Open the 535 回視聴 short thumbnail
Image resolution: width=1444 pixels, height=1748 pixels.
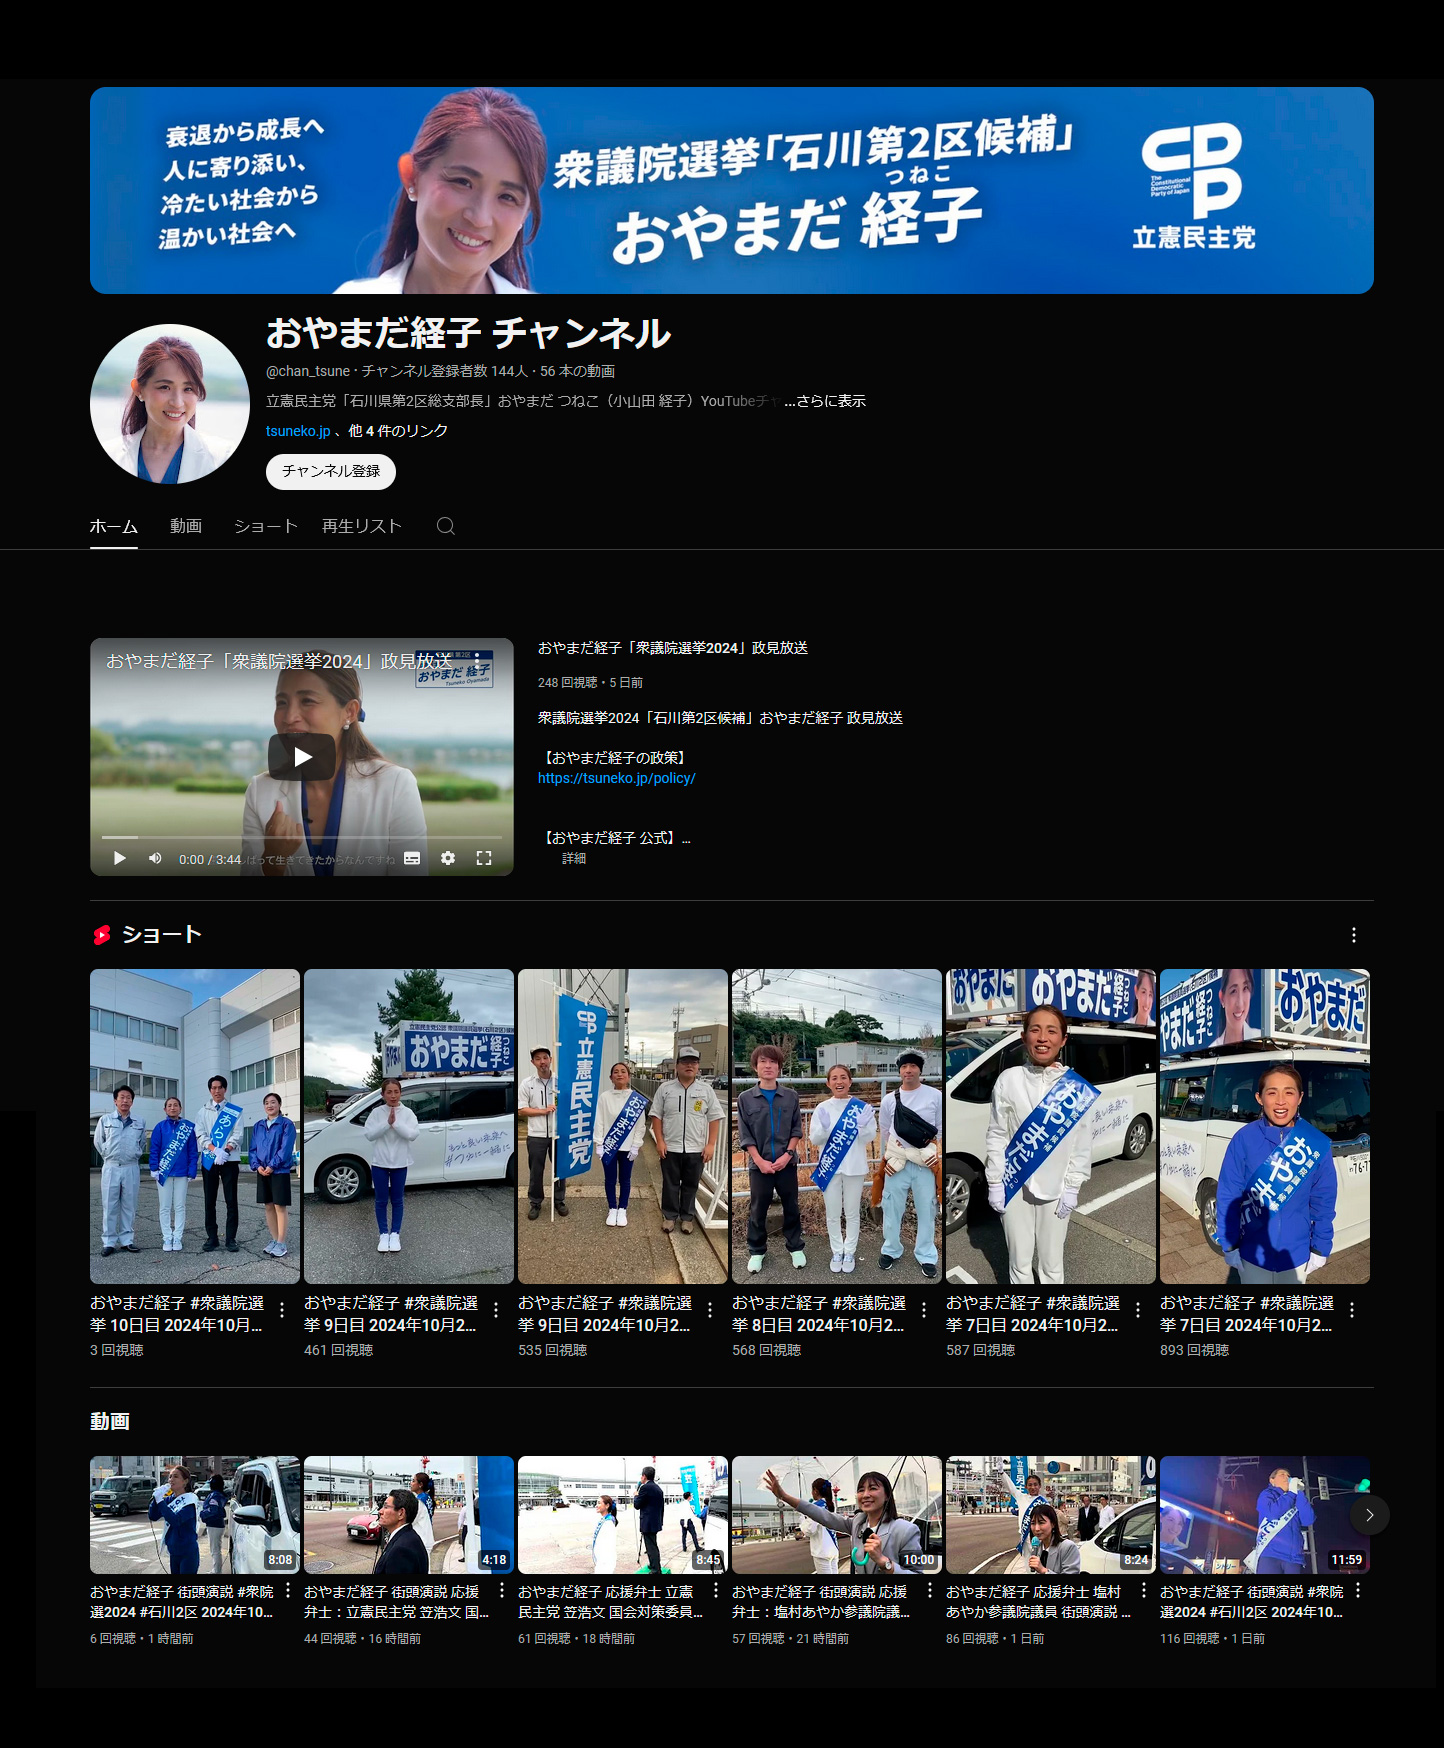coord(623,1126)
